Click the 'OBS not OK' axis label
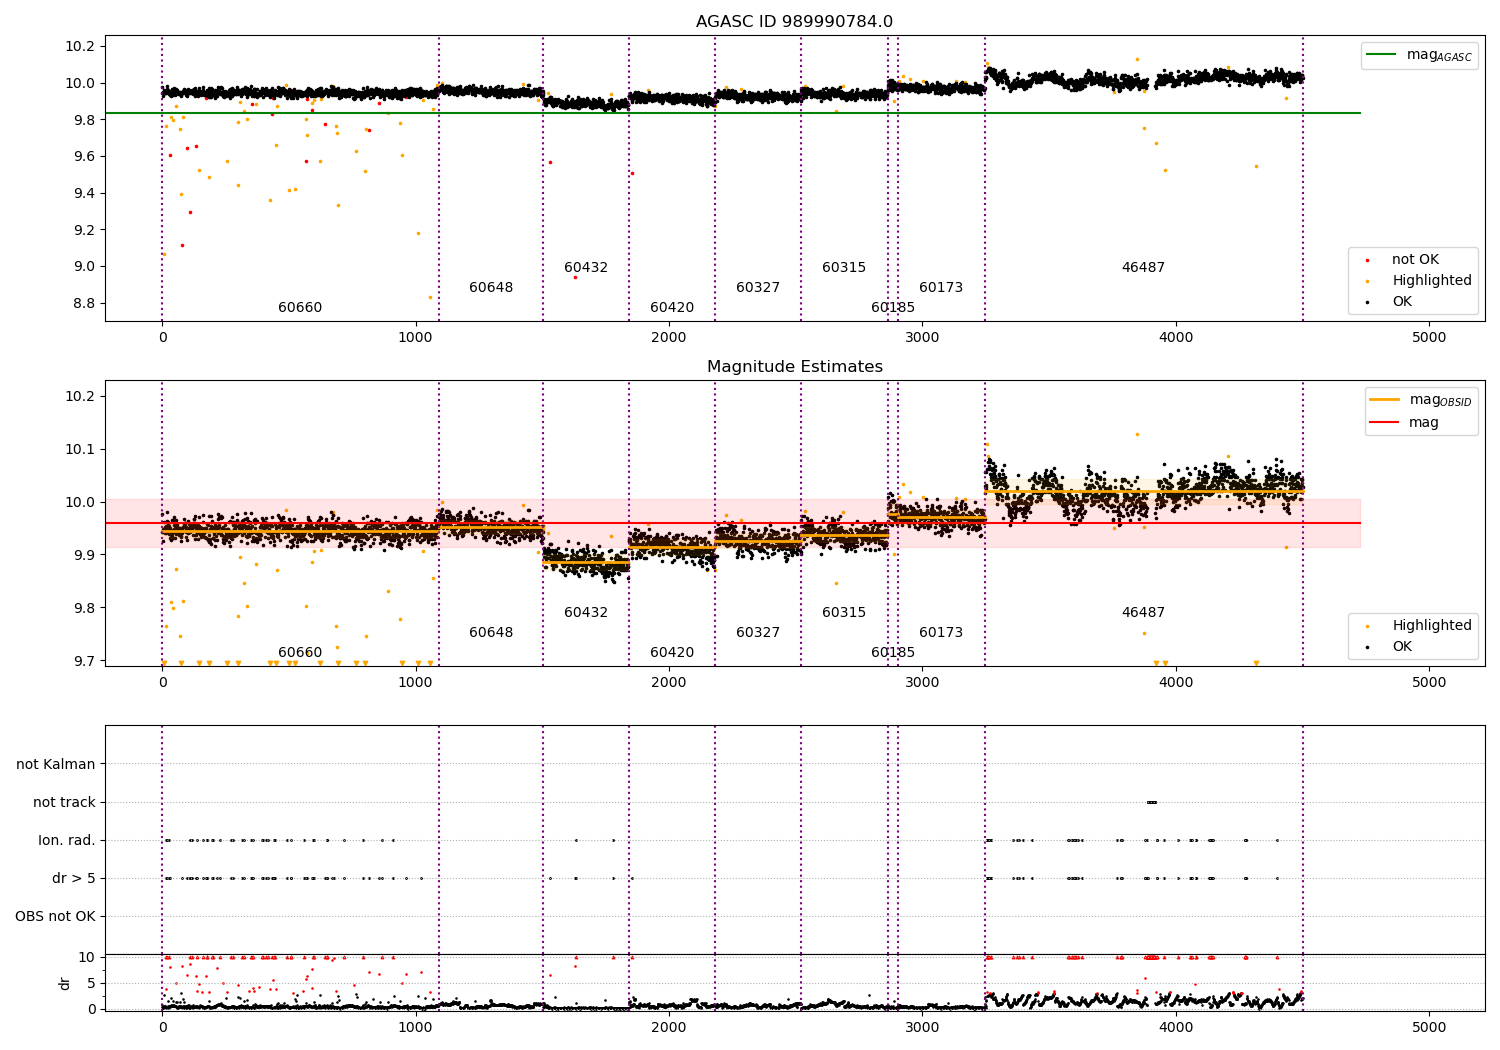The height and width of the screenshot is (1050, 1500). tap(56, 917)
